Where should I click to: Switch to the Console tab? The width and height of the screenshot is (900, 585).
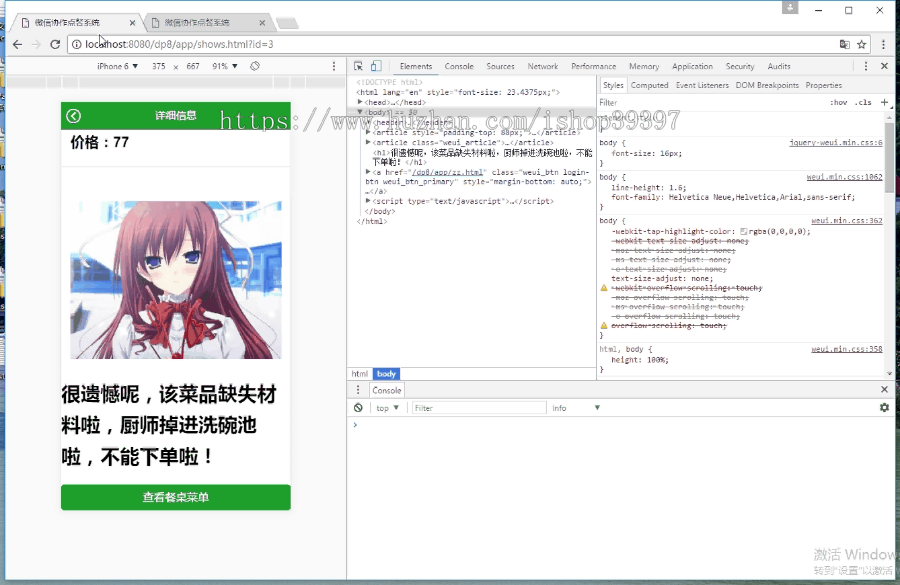tap(459, 66)
